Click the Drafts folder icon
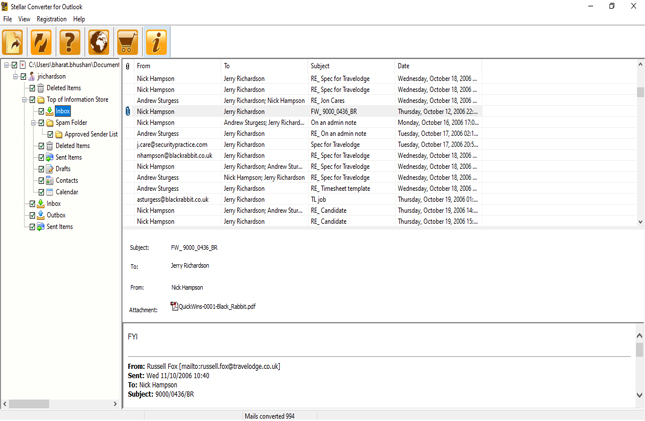 pyautogui.click(x=50, y=169)
